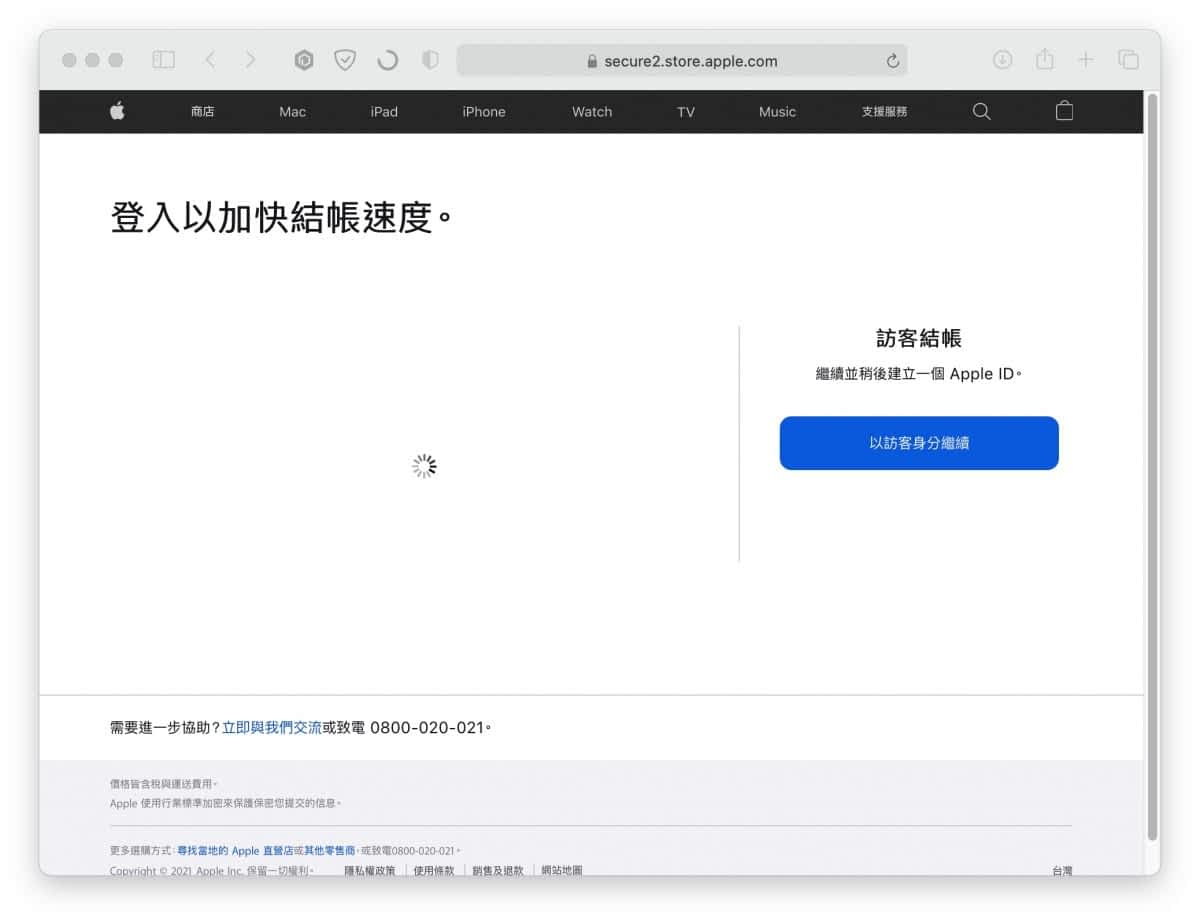Open a new tab with plus icon
The image size is (1200, 924).
click(1085, 60)
